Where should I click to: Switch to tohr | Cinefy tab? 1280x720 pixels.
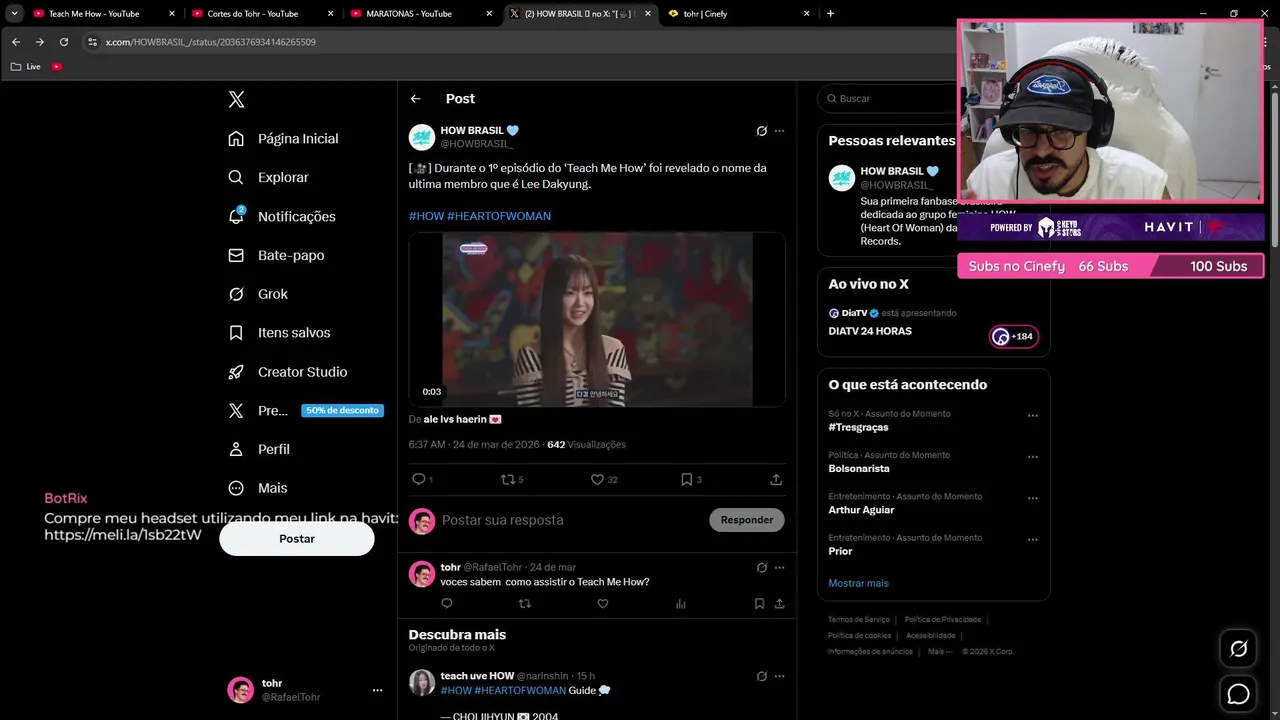coord(738,14)
